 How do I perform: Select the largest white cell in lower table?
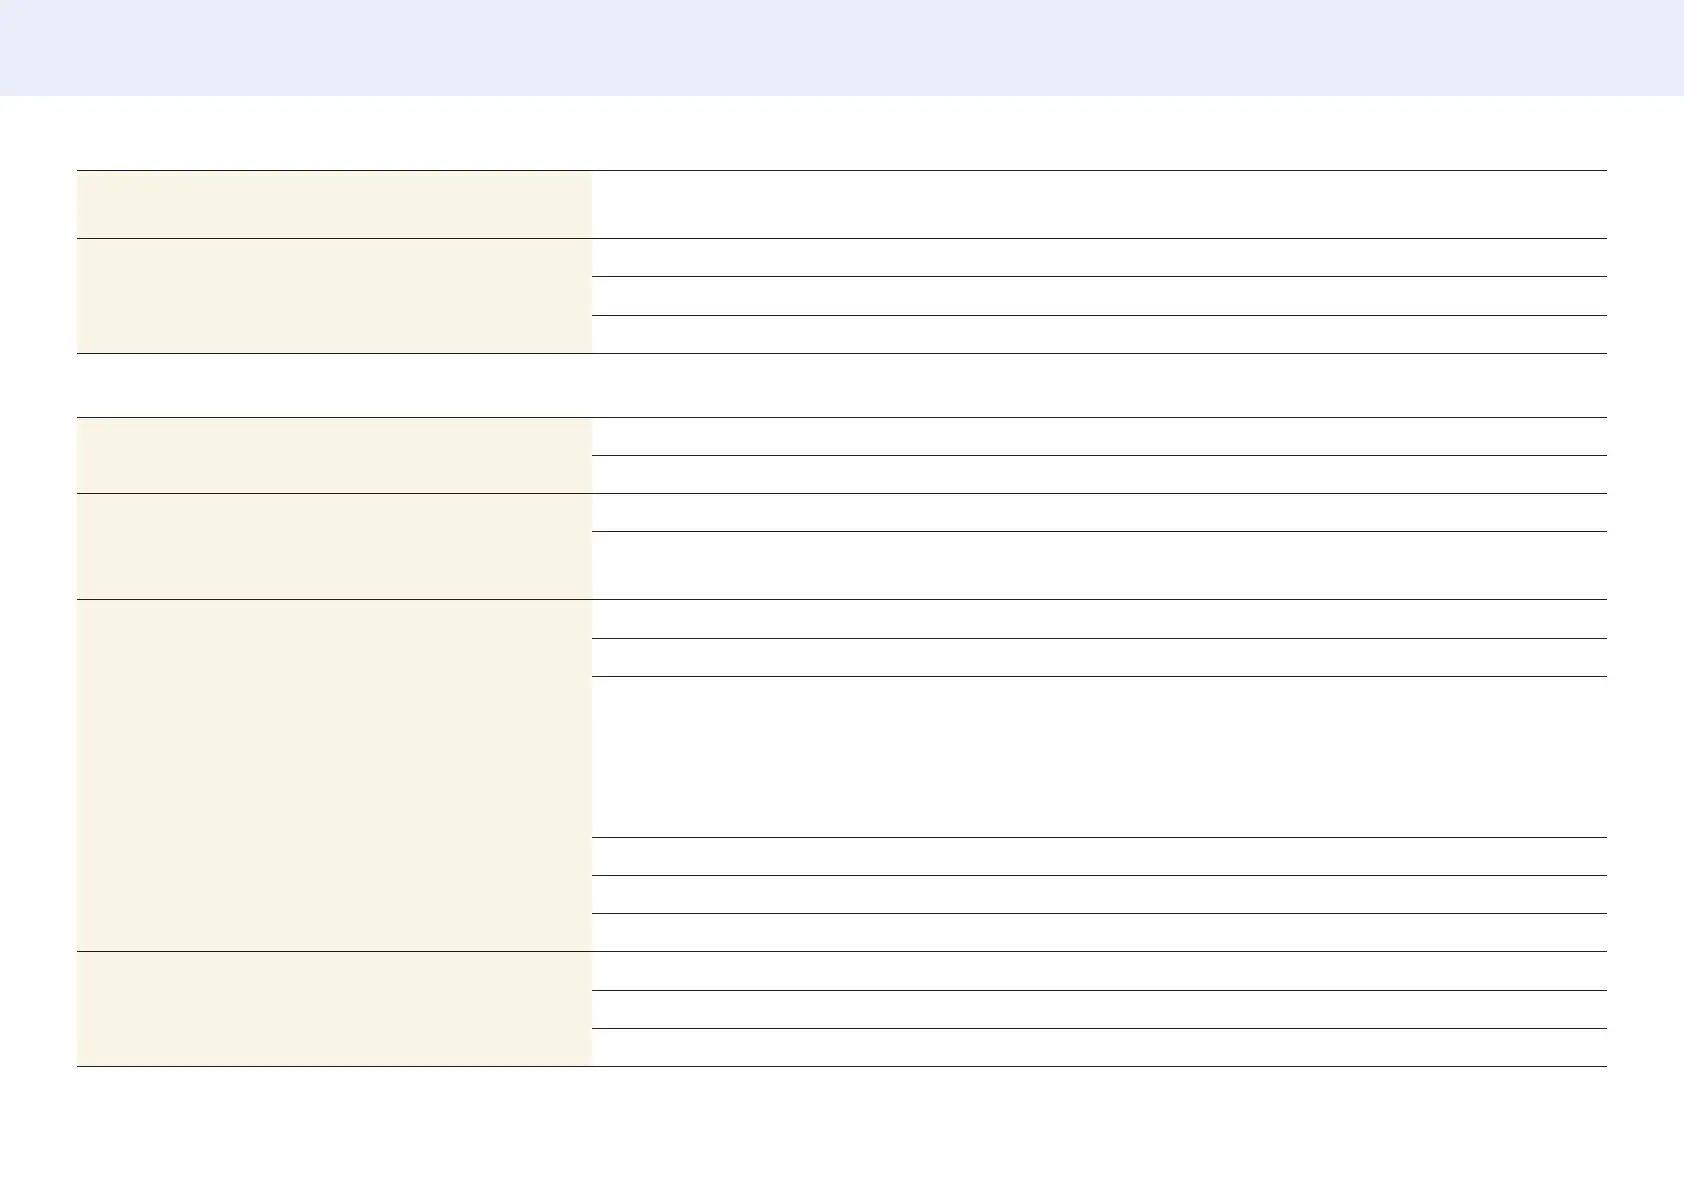click(1099, 757)
